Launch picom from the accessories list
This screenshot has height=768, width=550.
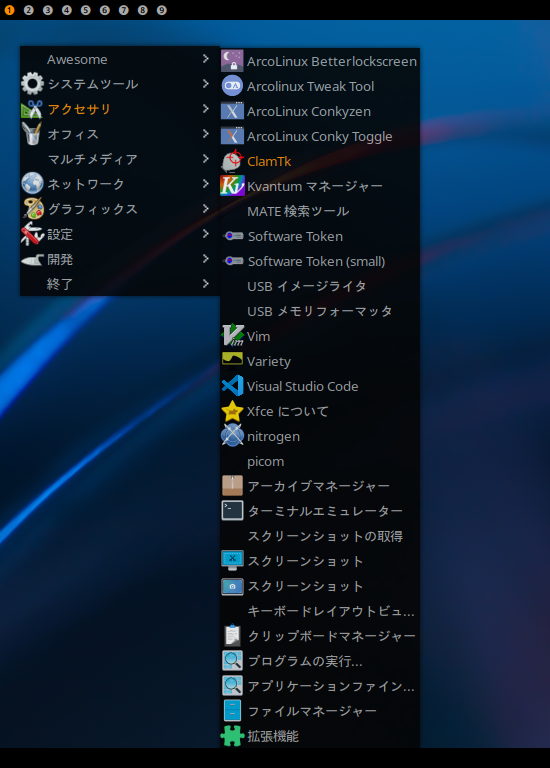(320, 461)
